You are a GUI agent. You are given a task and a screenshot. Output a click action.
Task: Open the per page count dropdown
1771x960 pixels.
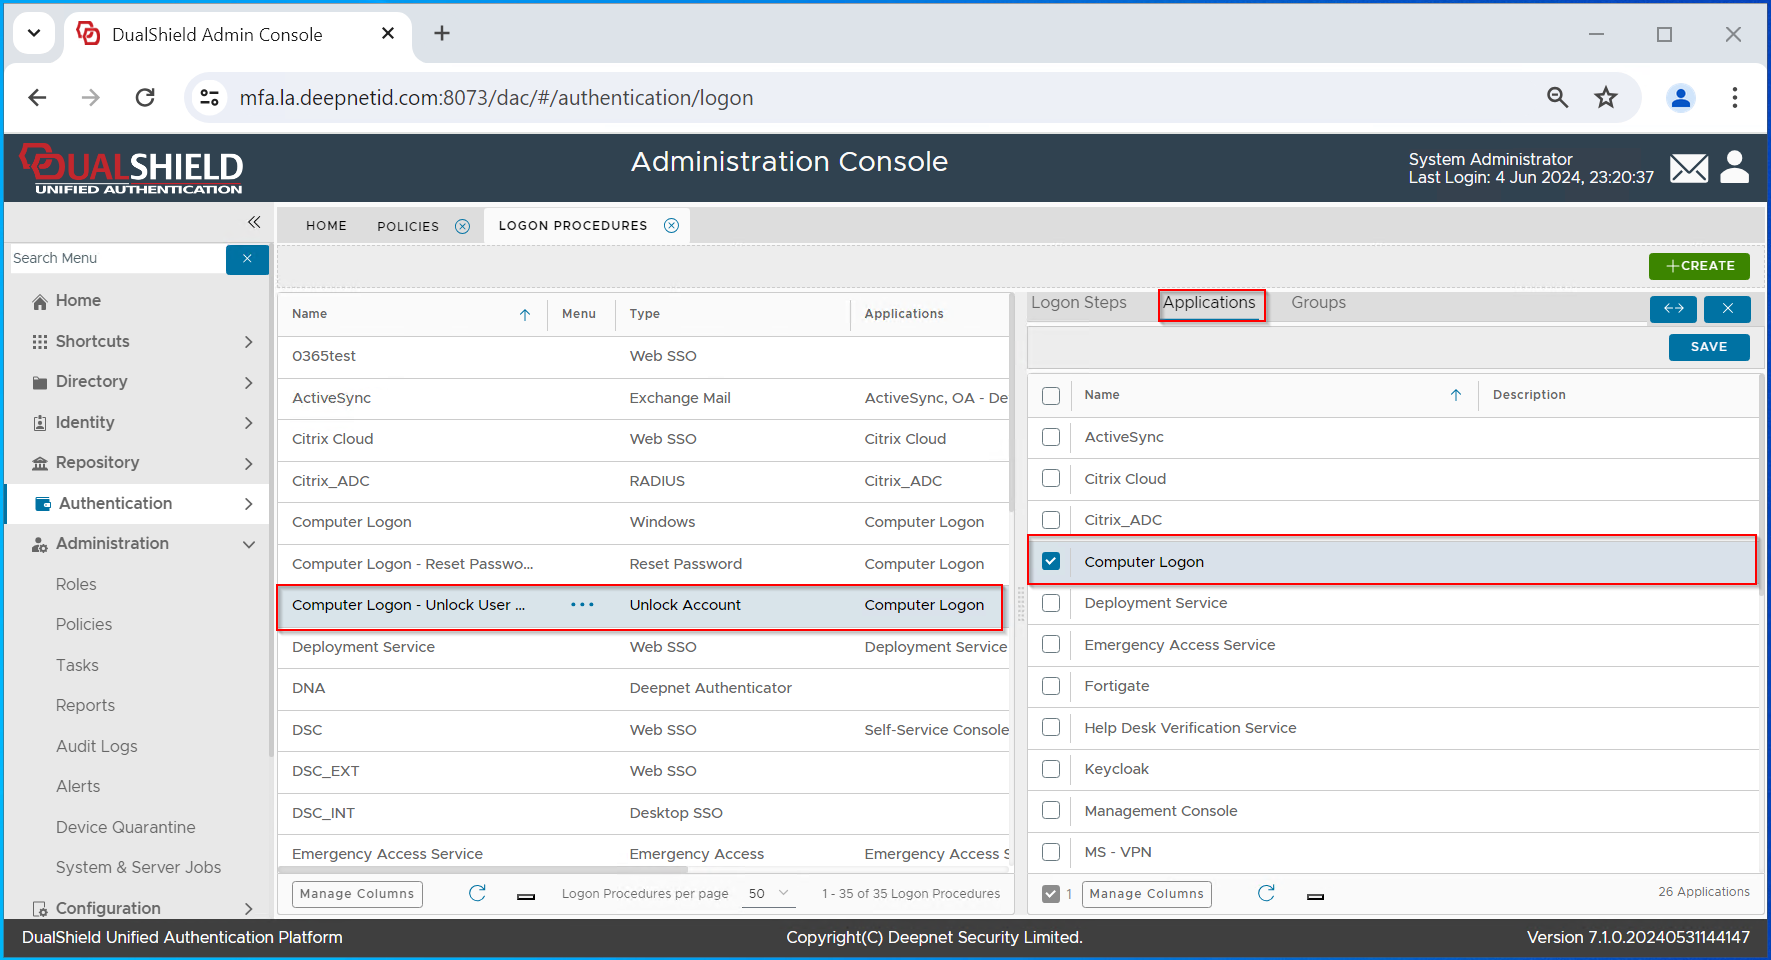click(768, 893)
